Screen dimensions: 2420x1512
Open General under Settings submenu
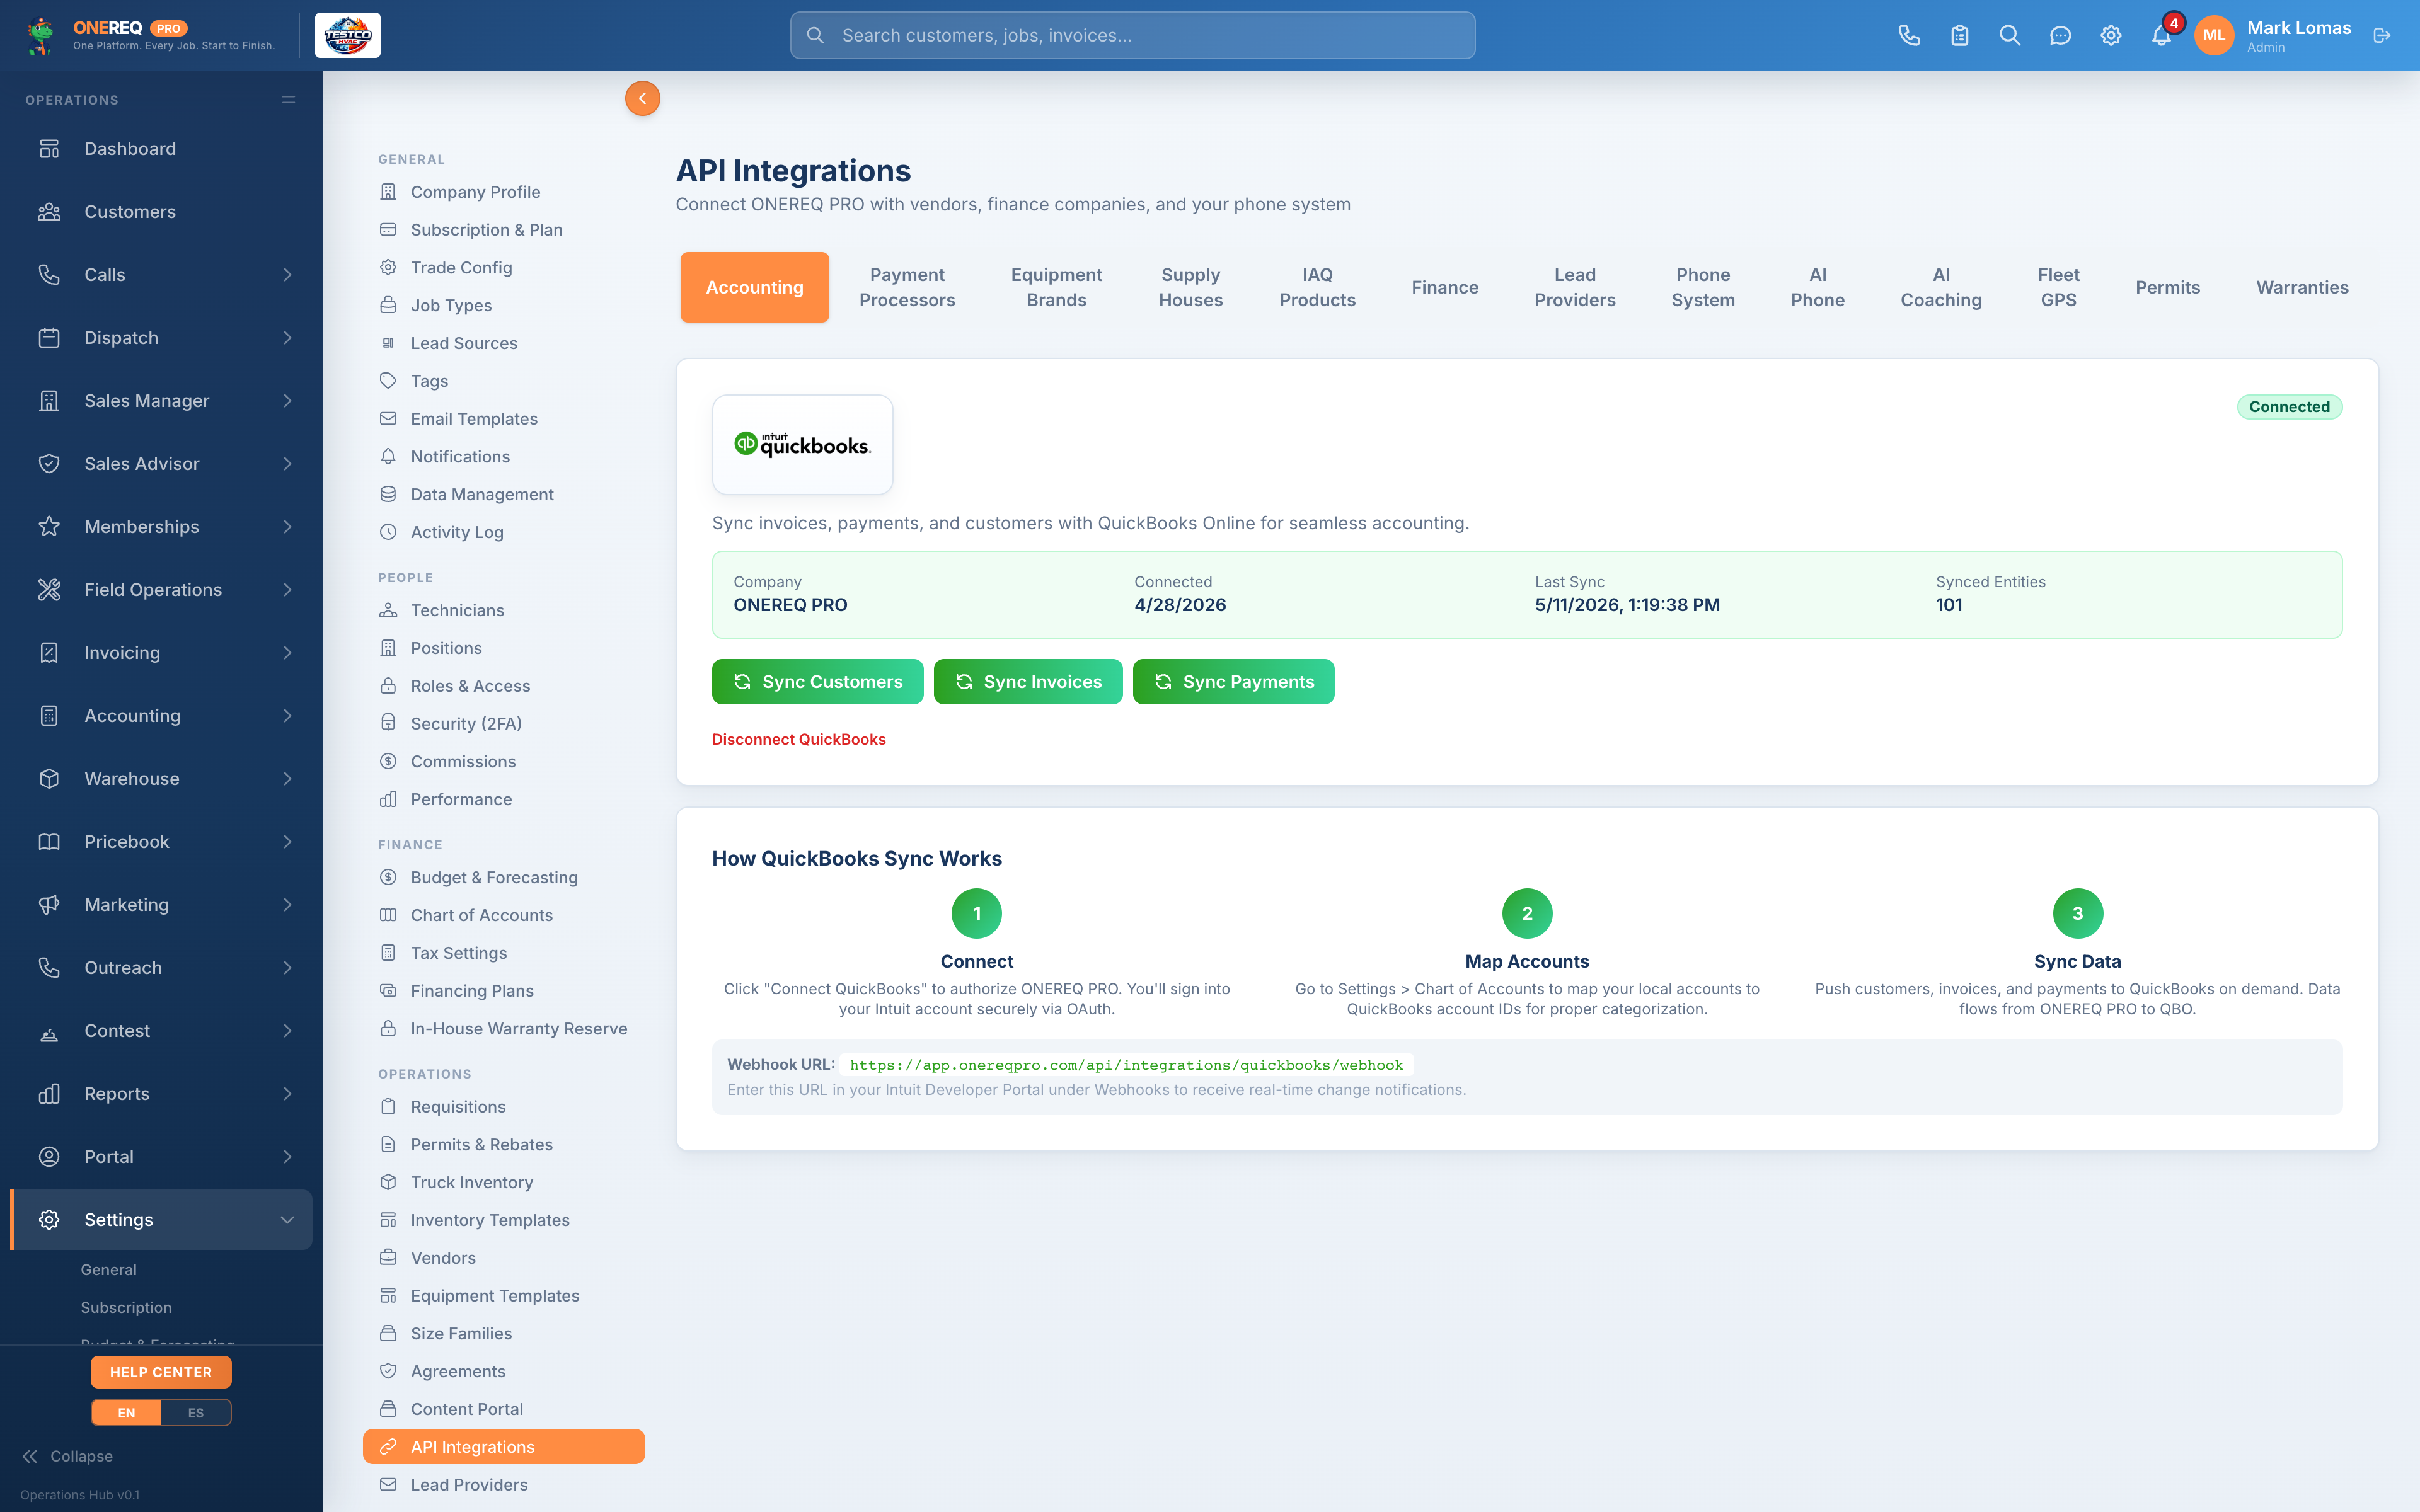[109, 1270]
